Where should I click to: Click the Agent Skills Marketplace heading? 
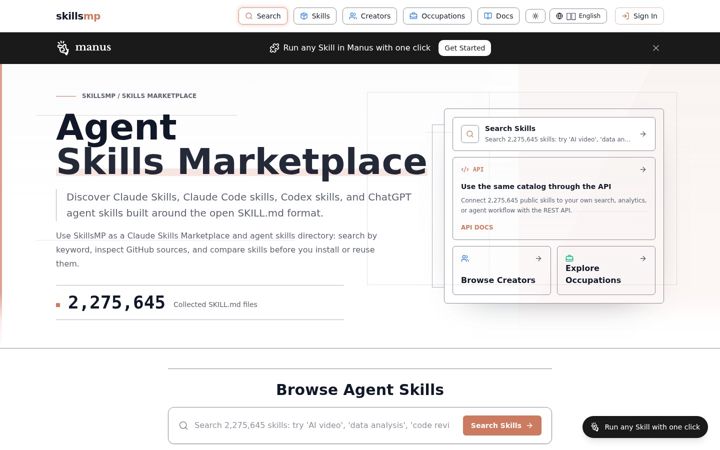241,144
